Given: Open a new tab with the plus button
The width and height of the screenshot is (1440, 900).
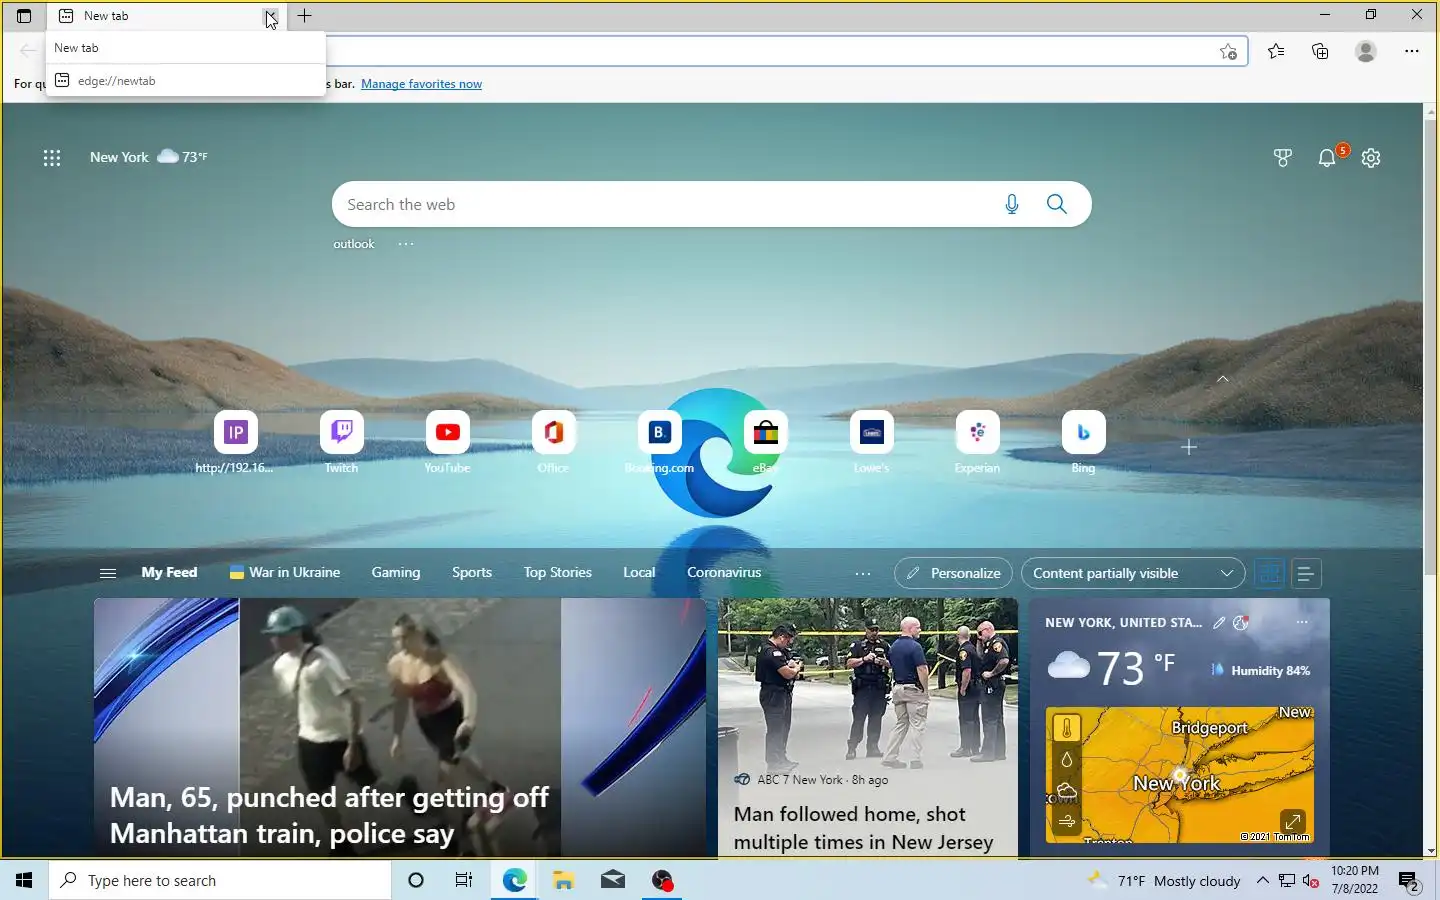Looking at the screenshot, I should pos(305,16).
